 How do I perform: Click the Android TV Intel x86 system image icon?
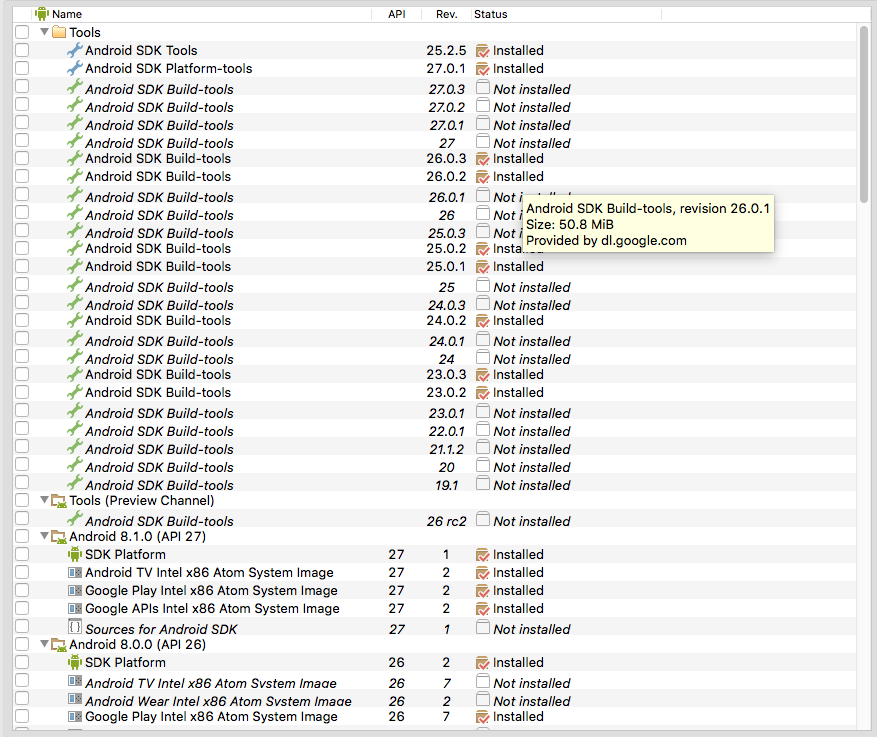pyautogui.click(x=75, y=572)
